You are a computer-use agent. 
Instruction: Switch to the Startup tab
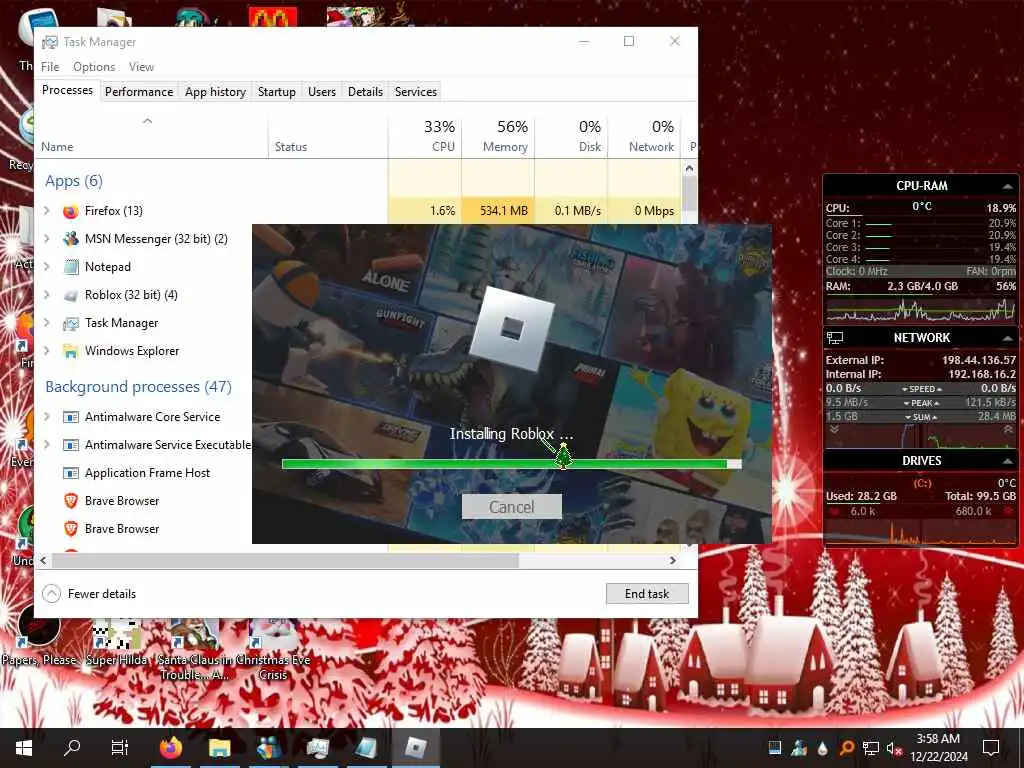point(277,91)
